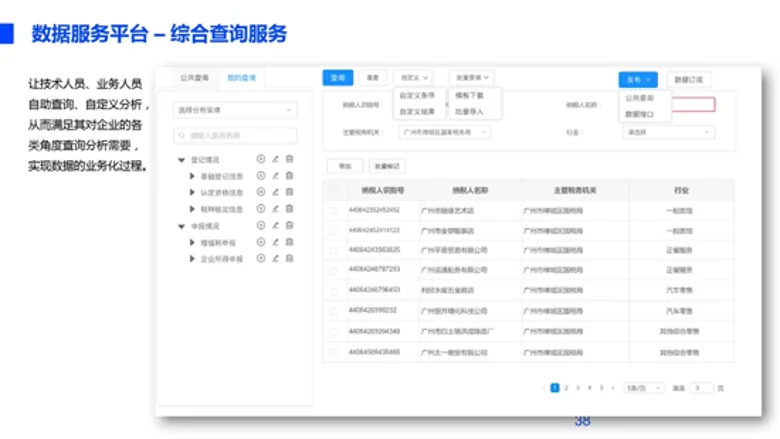Image resolution: width=780 pixels, height=439 pixels.
Task: Open the 批量查询 dropdown button
Action: pos(472,78)
